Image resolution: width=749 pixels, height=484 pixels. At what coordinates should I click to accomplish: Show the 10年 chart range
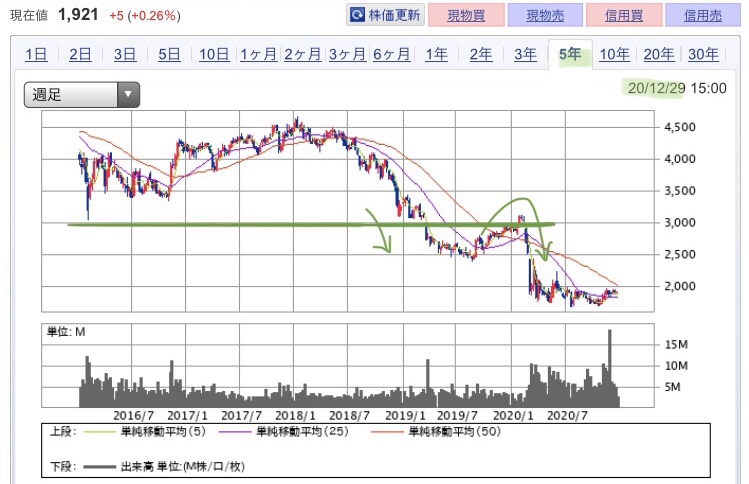coord(614,54)
